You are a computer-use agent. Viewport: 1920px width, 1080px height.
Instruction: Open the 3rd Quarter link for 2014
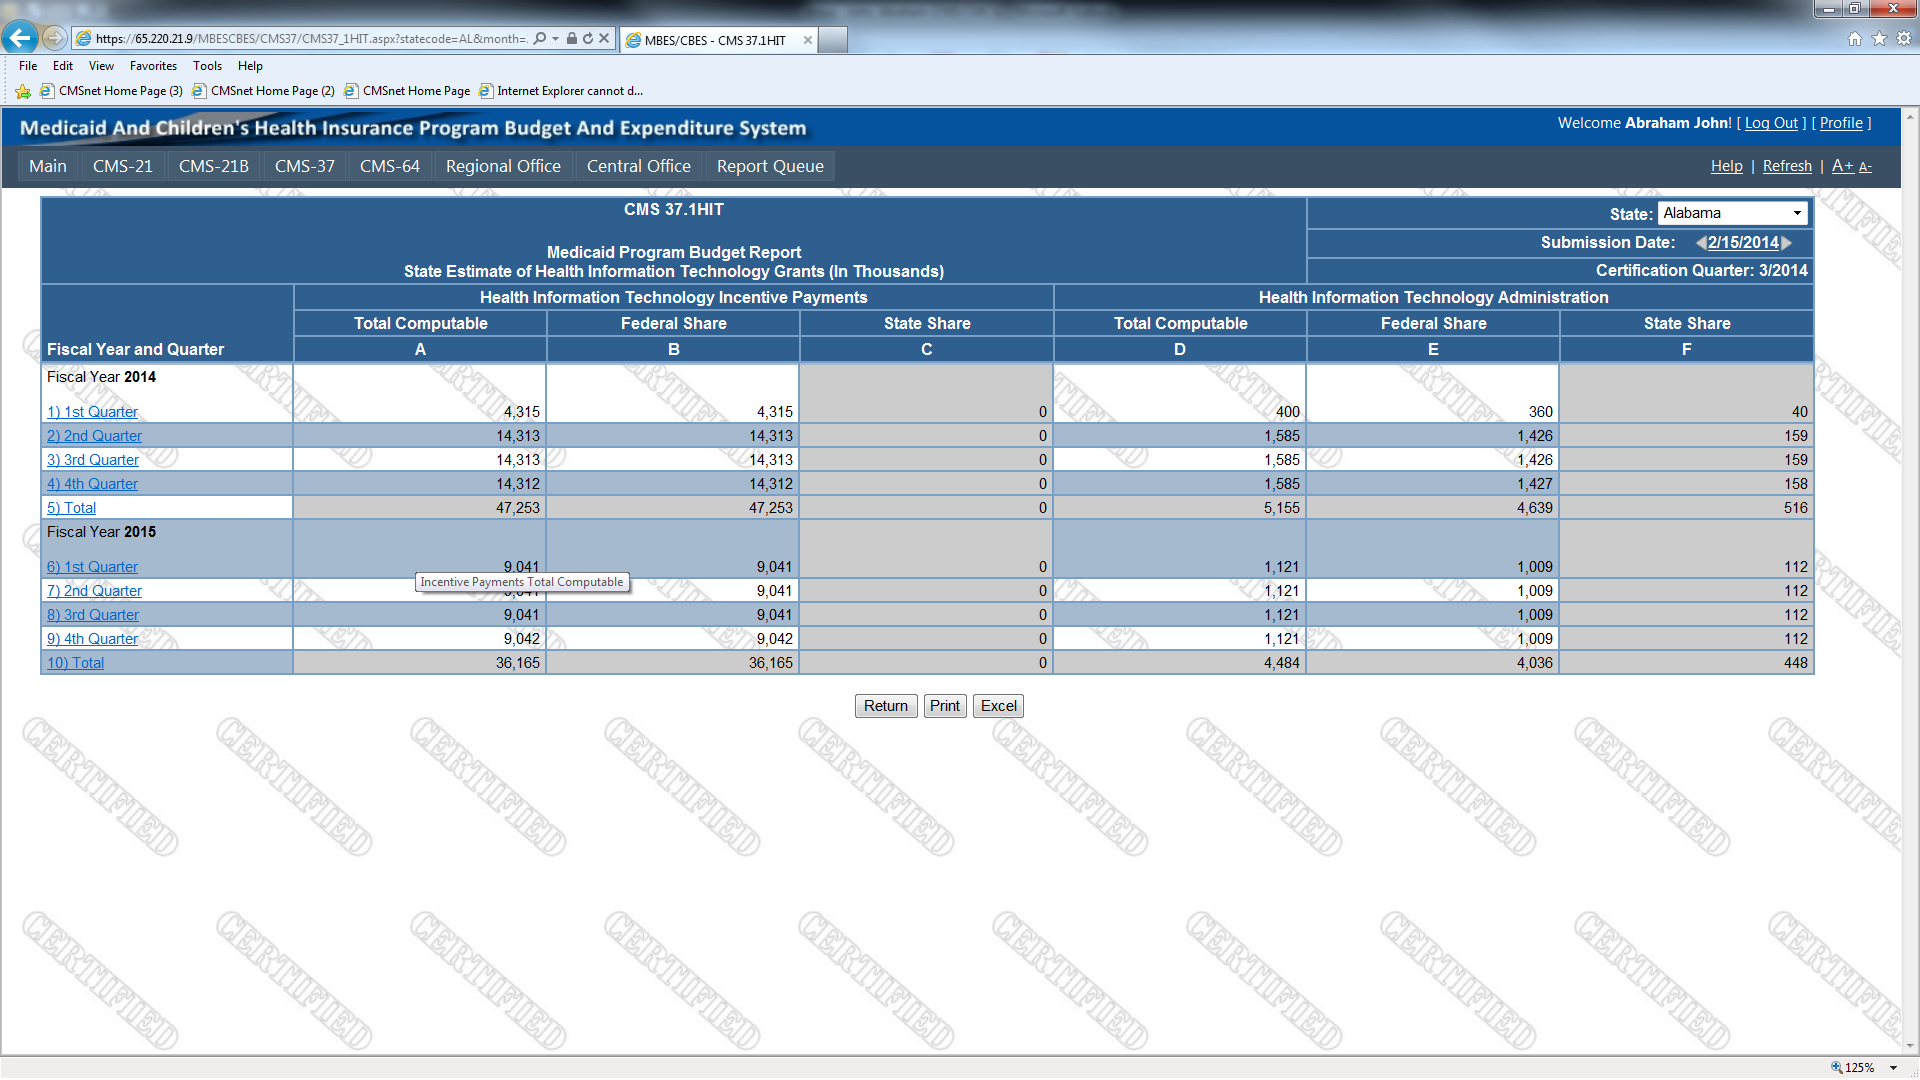[x=93, y=460]
